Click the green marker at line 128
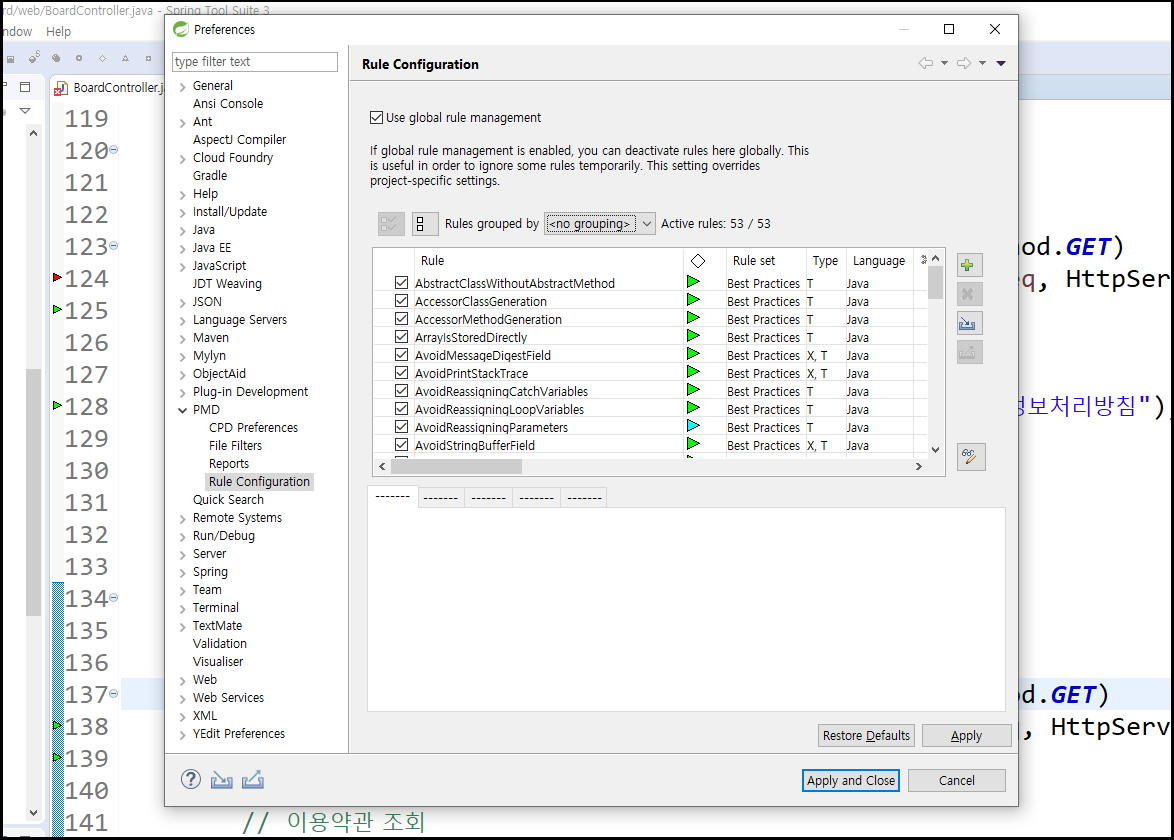 pos(57,406)
